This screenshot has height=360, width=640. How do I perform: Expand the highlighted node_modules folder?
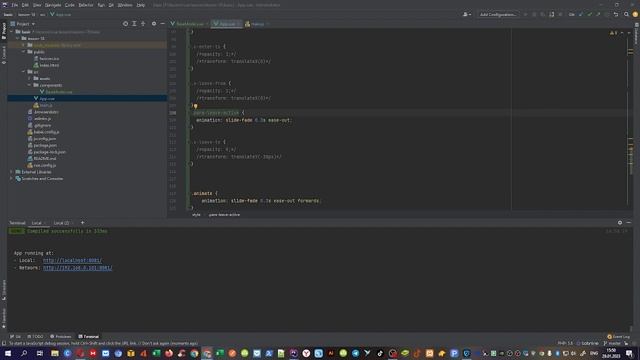[23, 45]
